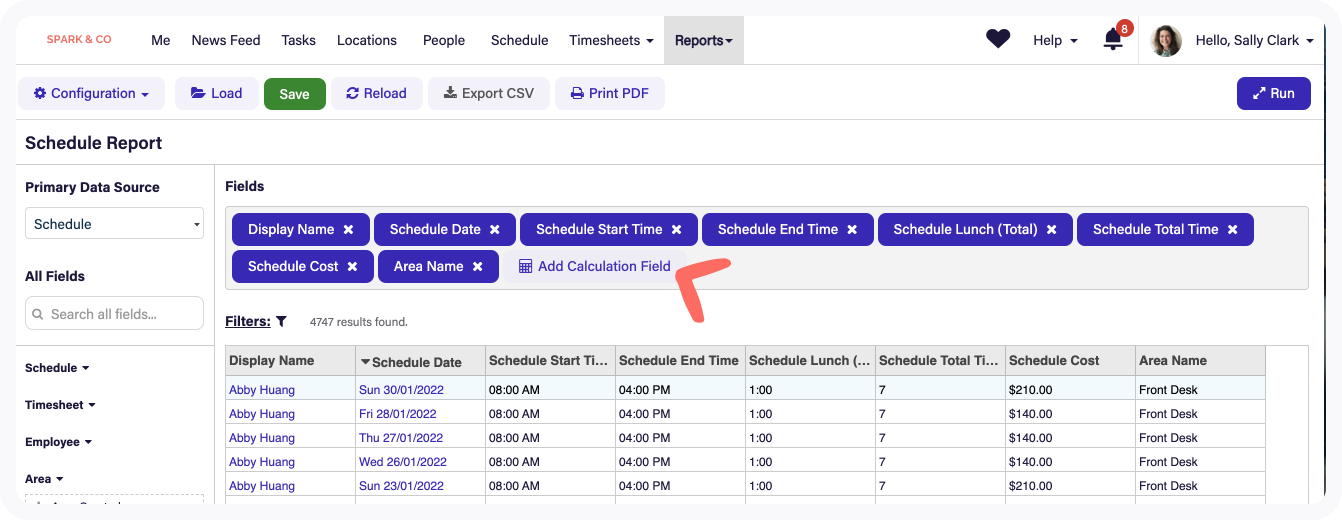Open the Help dropdown menu

pos(1055,40)
